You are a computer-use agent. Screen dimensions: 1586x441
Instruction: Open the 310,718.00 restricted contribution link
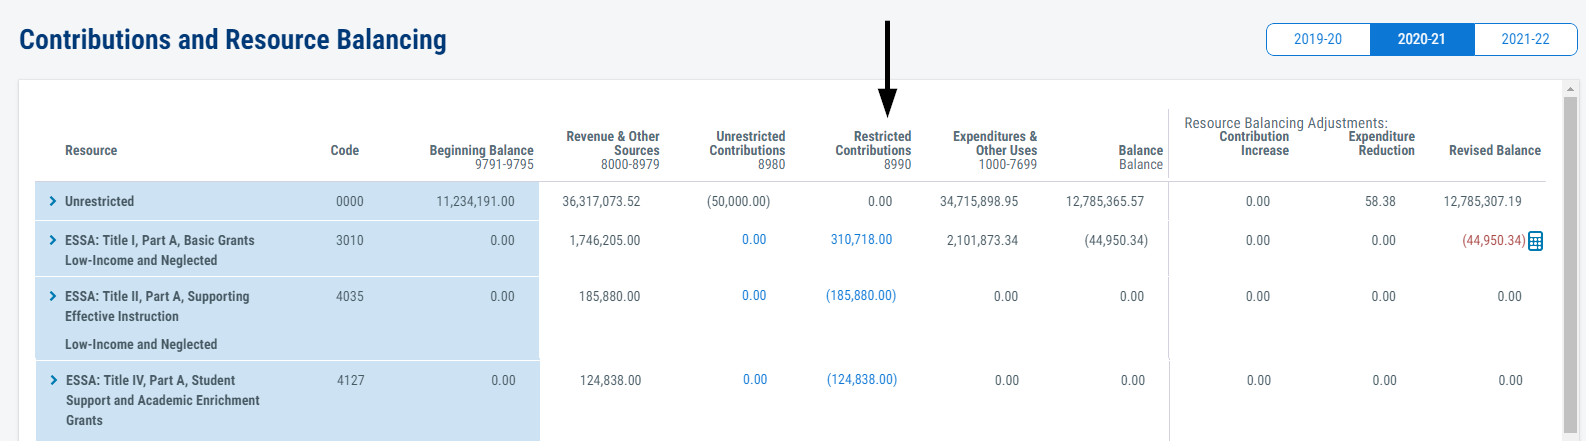click(861, 240)
